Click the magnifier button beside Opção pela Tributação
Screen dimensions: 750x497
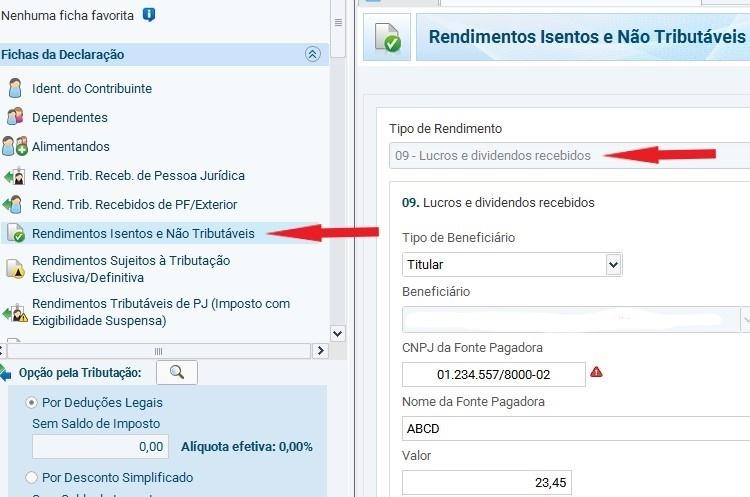177,372
